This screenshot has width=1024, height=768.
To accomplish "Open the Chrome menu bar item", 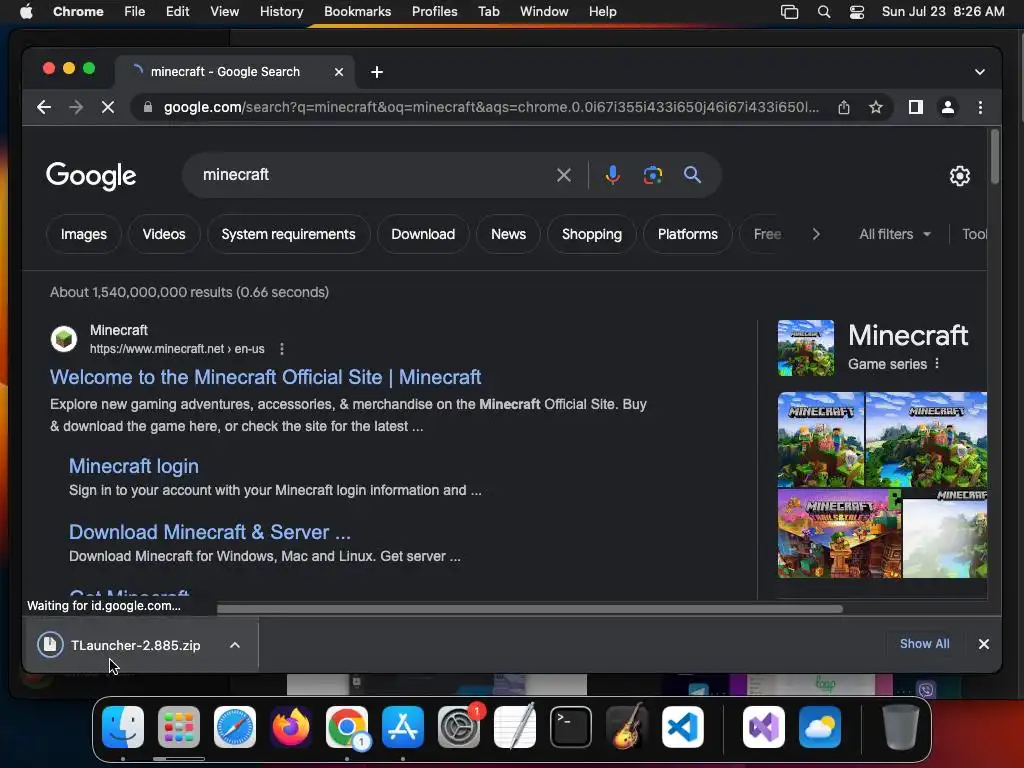I will click(x=78, y=12).
